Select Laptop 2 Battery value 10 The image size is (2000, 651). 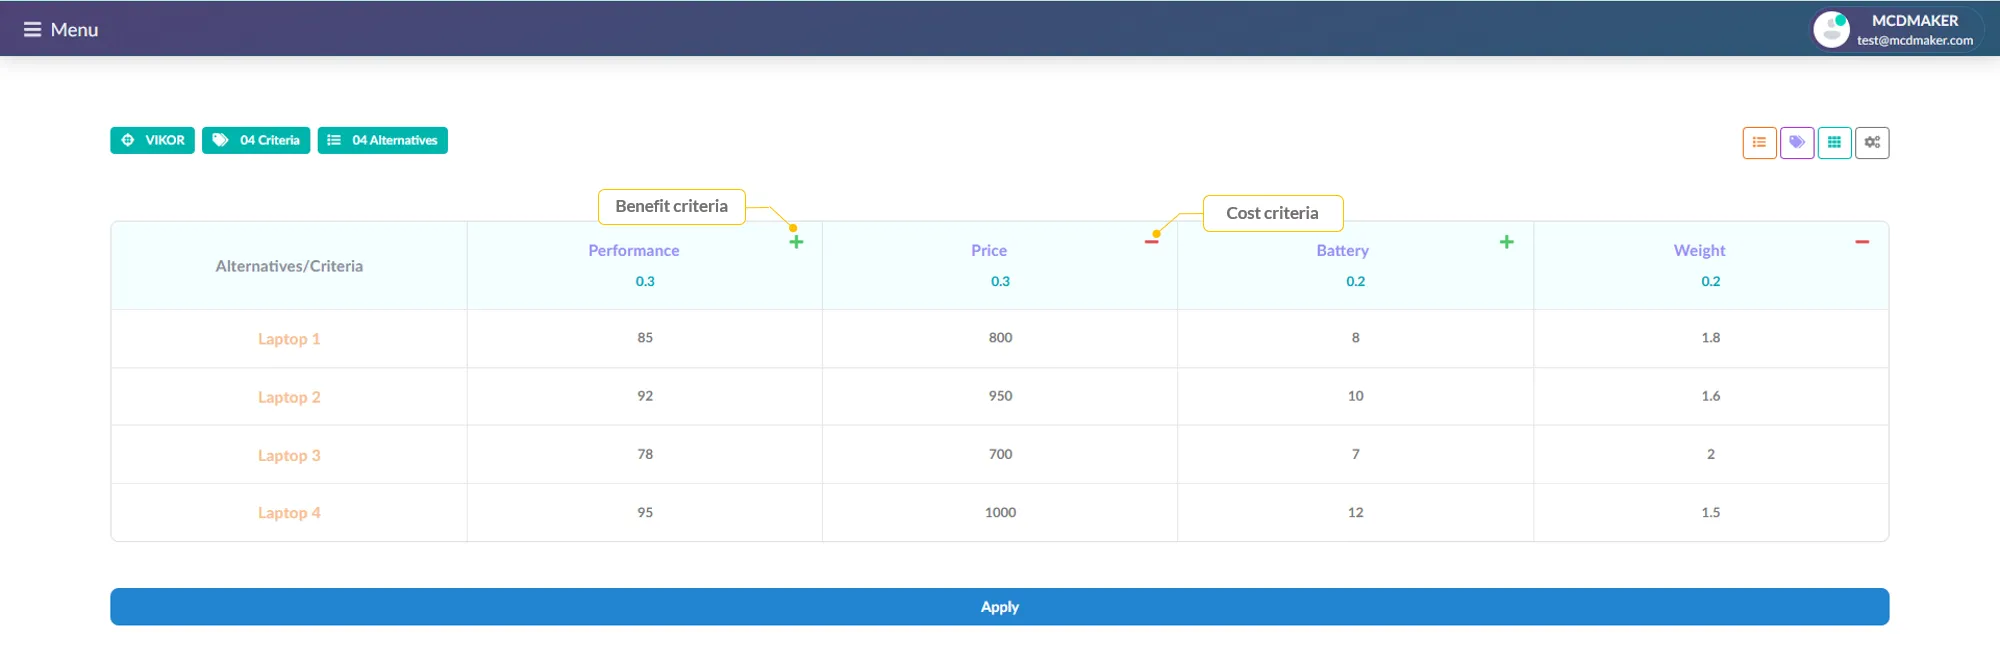coord(1356,396)
